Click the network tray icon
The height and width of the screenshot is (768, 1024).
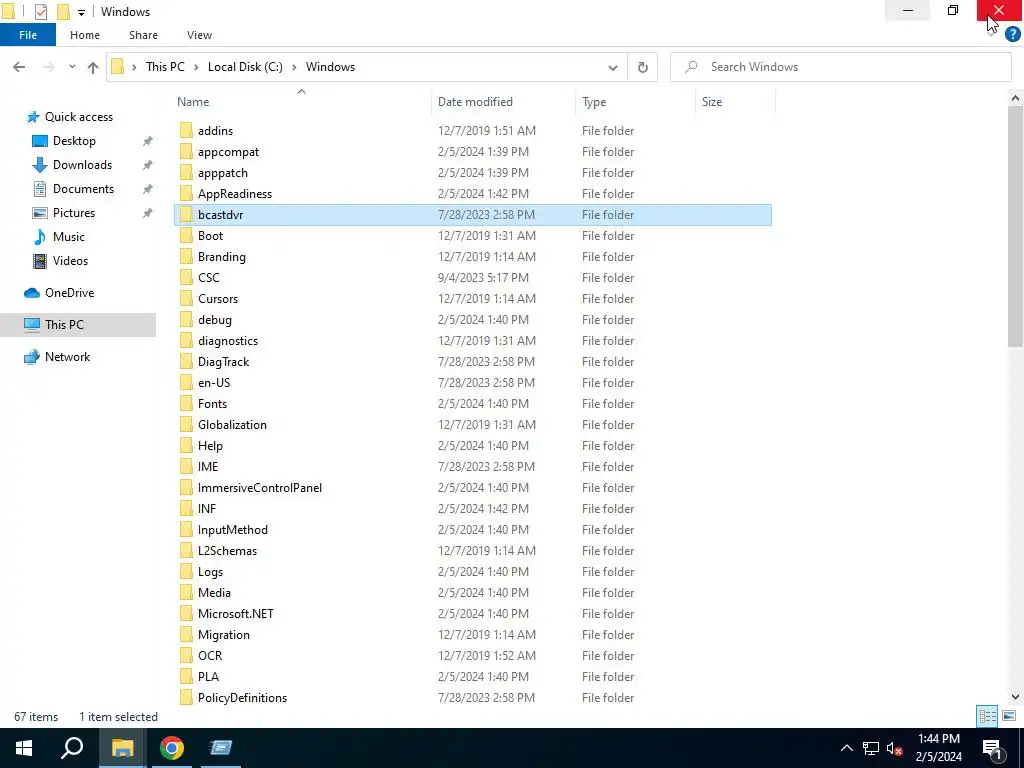pyautogui.click(x=871, y=748)
